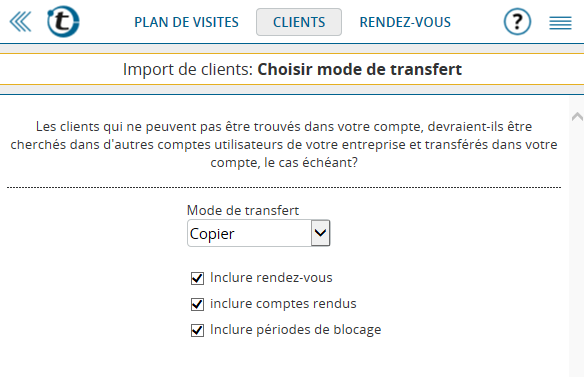The width and height of the screenshot is (584, 377).
Task: Click the 'Inclure périodes de blocage' label text
Action: click(296, 330)
